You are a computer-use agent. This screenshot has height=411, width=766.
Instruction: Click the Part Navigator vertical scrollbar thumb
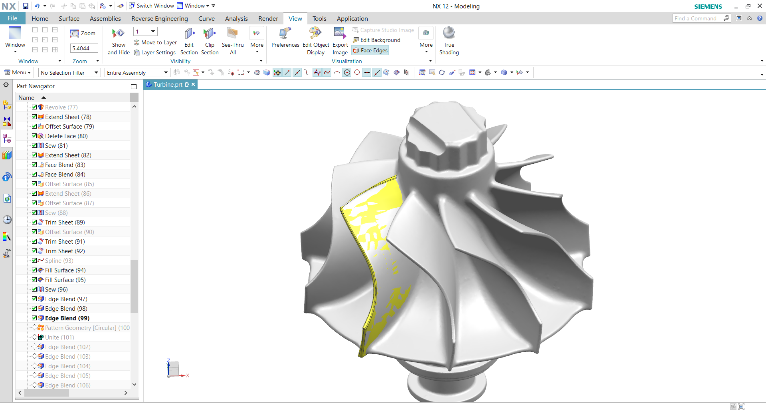pos(134,286)
